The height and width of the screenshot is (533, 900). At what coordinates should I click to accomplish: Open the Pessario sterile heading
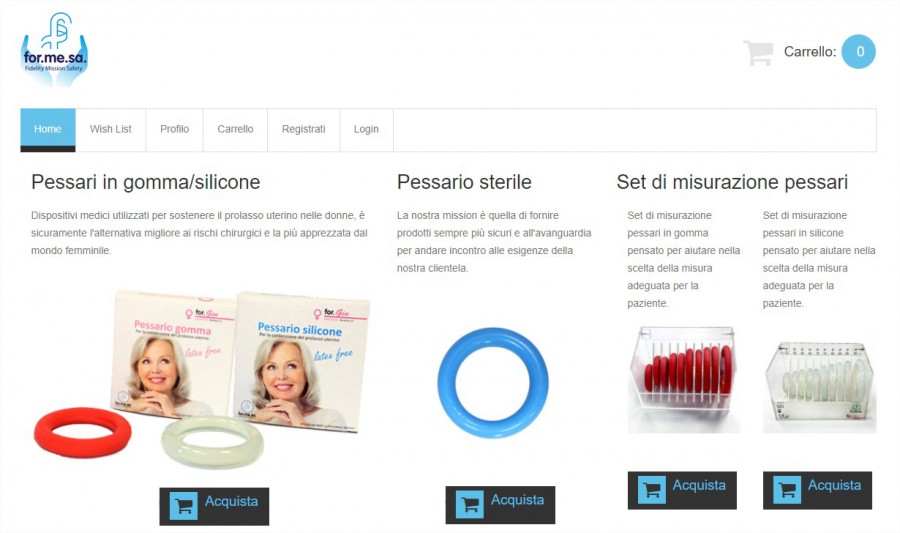tap(464, 182)
